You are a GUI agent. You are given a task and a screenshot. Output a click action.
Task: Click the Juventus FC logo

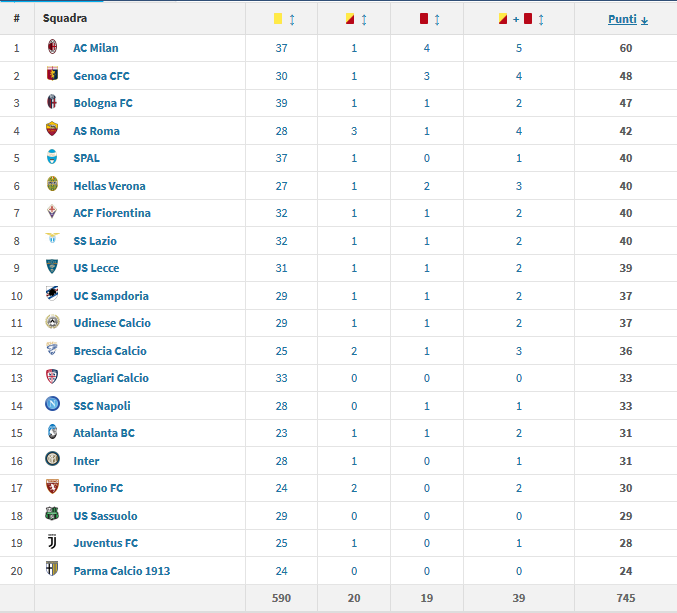click(52, 541)
